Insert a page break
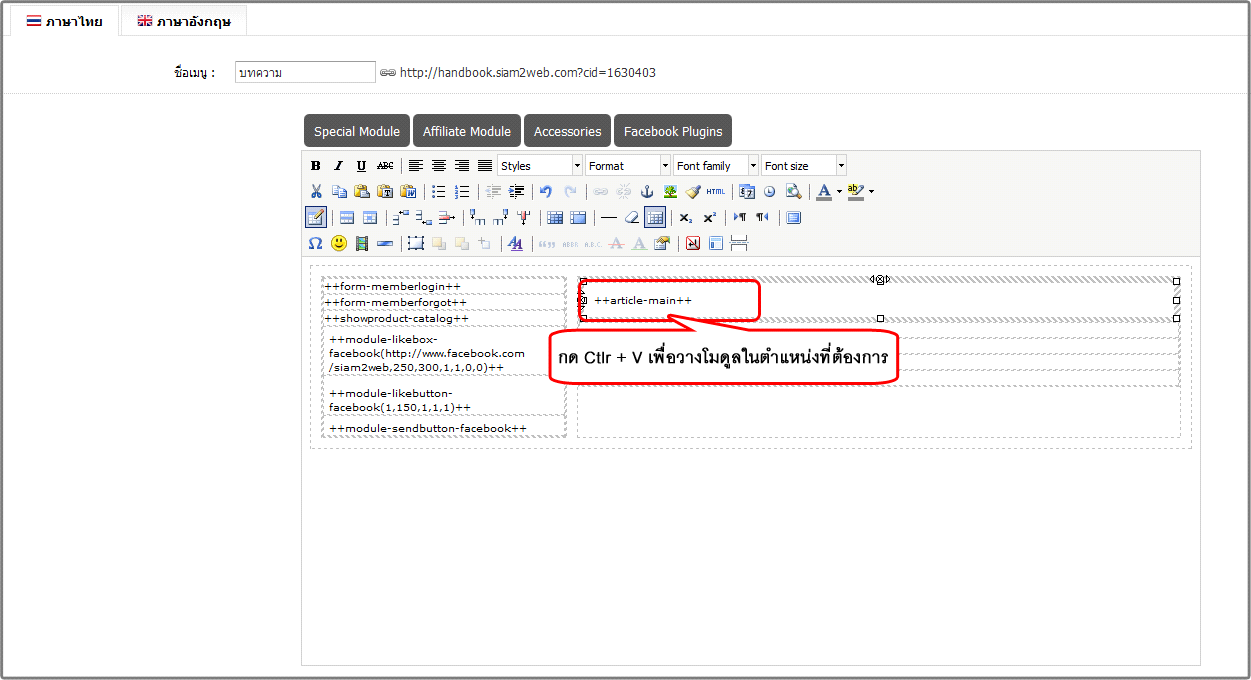Viewport: 1251px width, 680px height. (x=740, y=243)
